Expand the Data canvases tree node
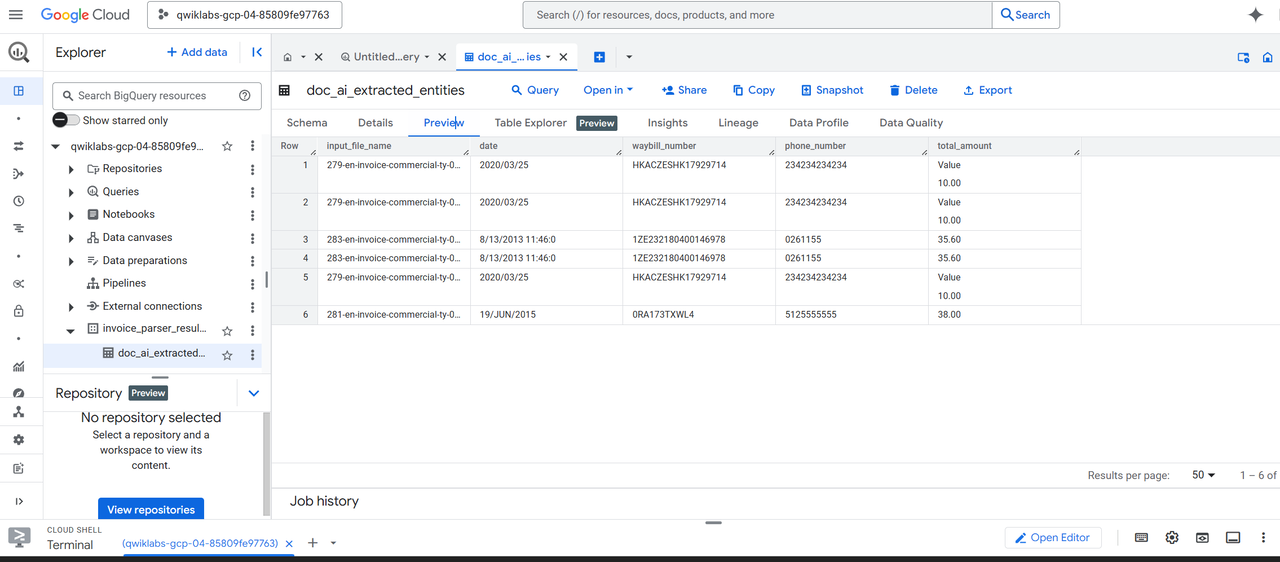This screenshot has width=1280, height=562. [71, 238]
